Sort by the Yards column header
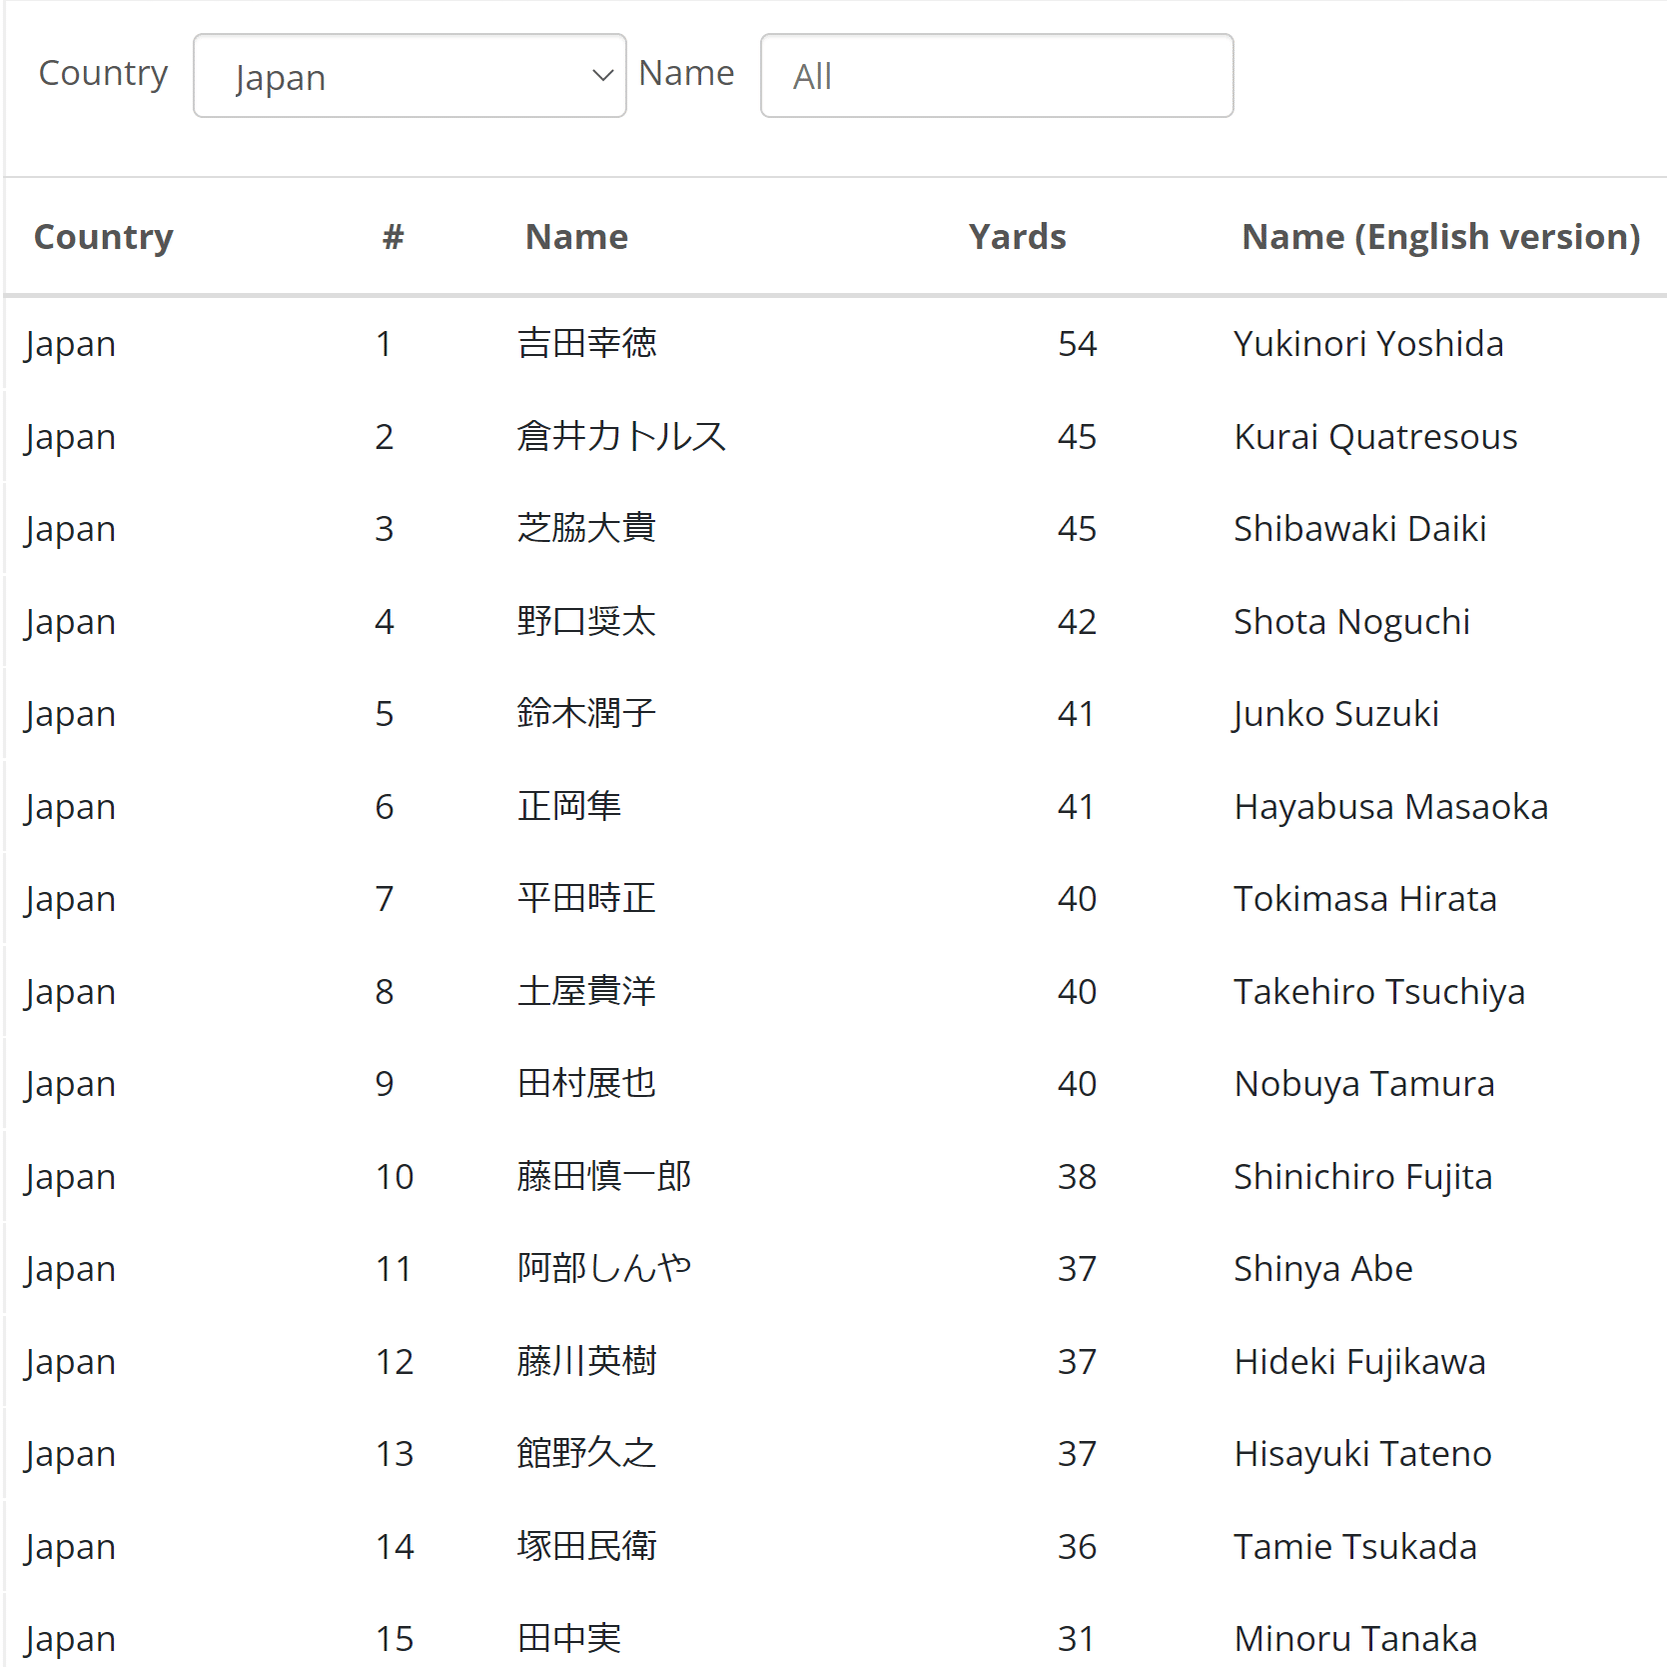Image resolution: width=1667 pixels, height=1667 pixels. click(x=1016, y=236)
